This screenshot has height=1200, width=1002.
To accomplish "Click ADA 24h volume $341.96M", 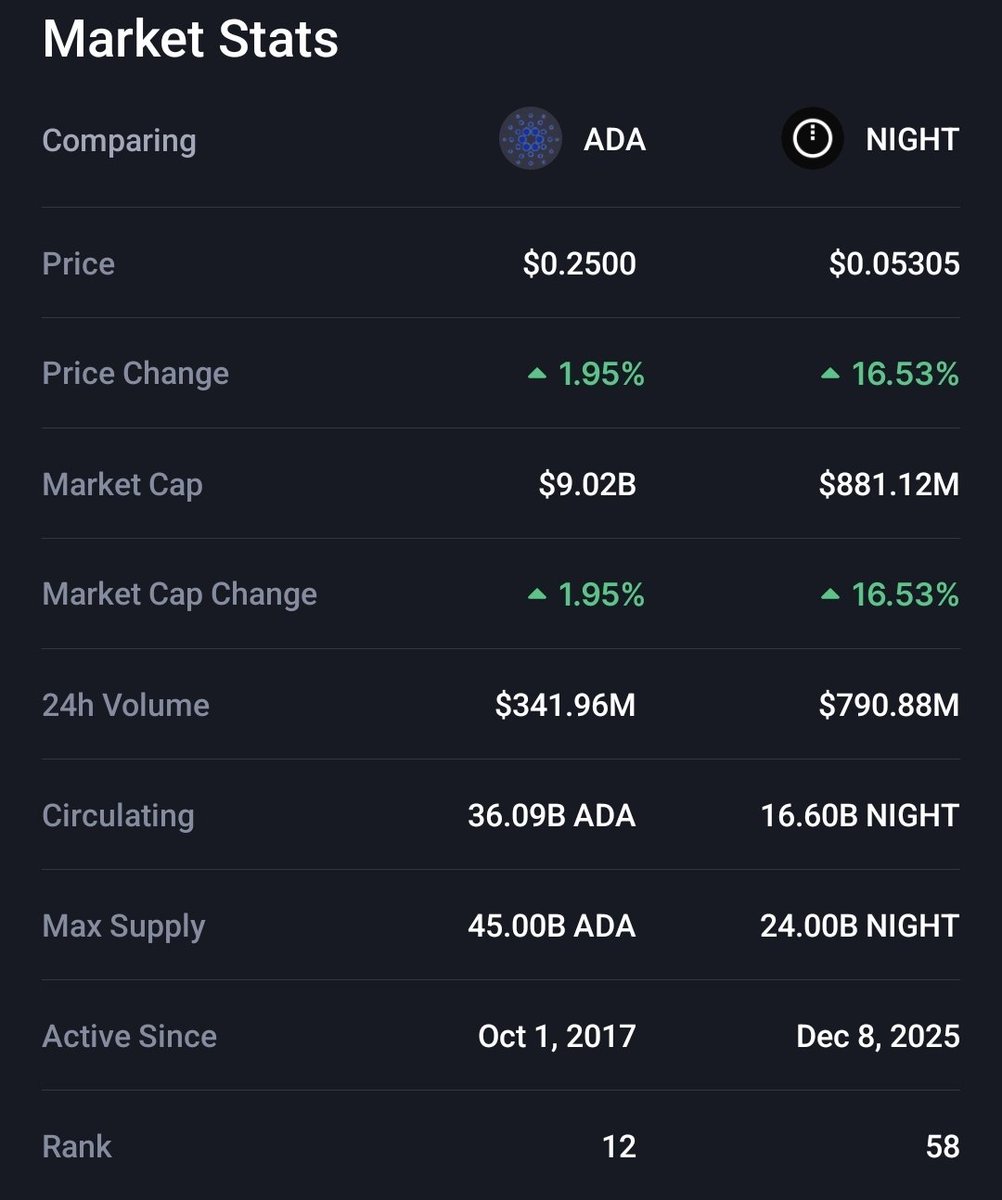I will pos(566,706).
